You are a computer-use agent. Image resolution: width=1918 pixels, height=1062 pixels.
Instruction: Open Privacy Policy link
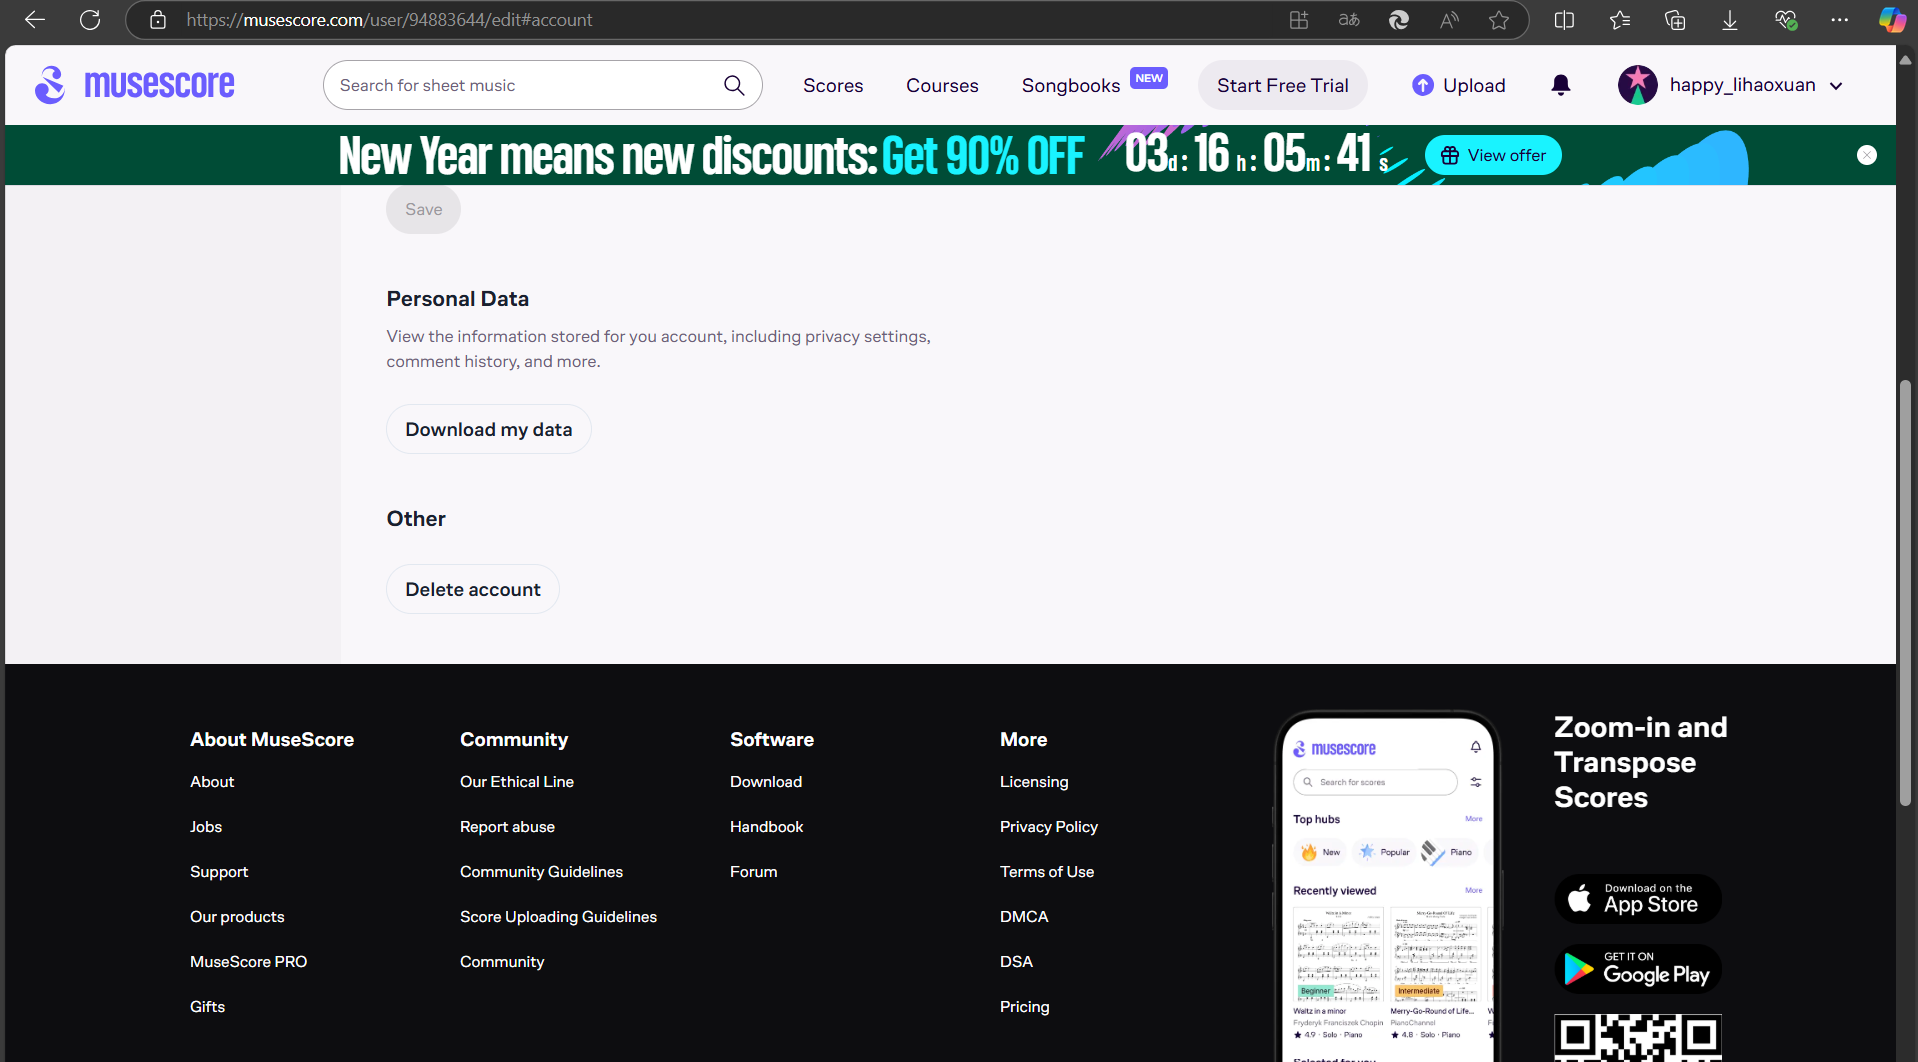[1049, 827]
